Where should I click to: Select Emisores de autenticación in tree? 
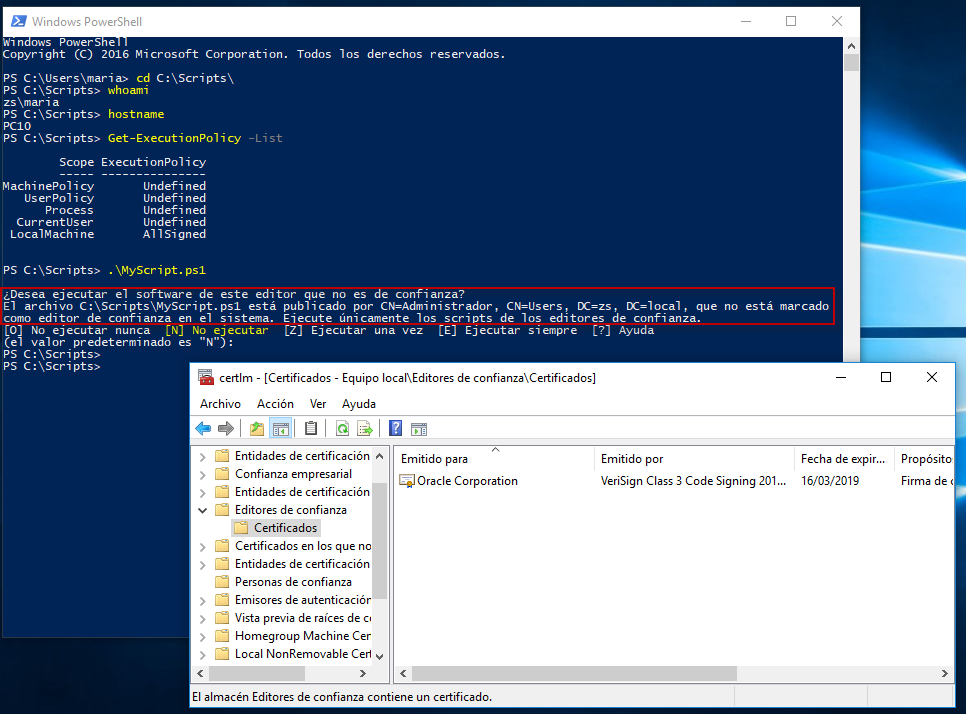pyautogui.click(x=302, y=599)
